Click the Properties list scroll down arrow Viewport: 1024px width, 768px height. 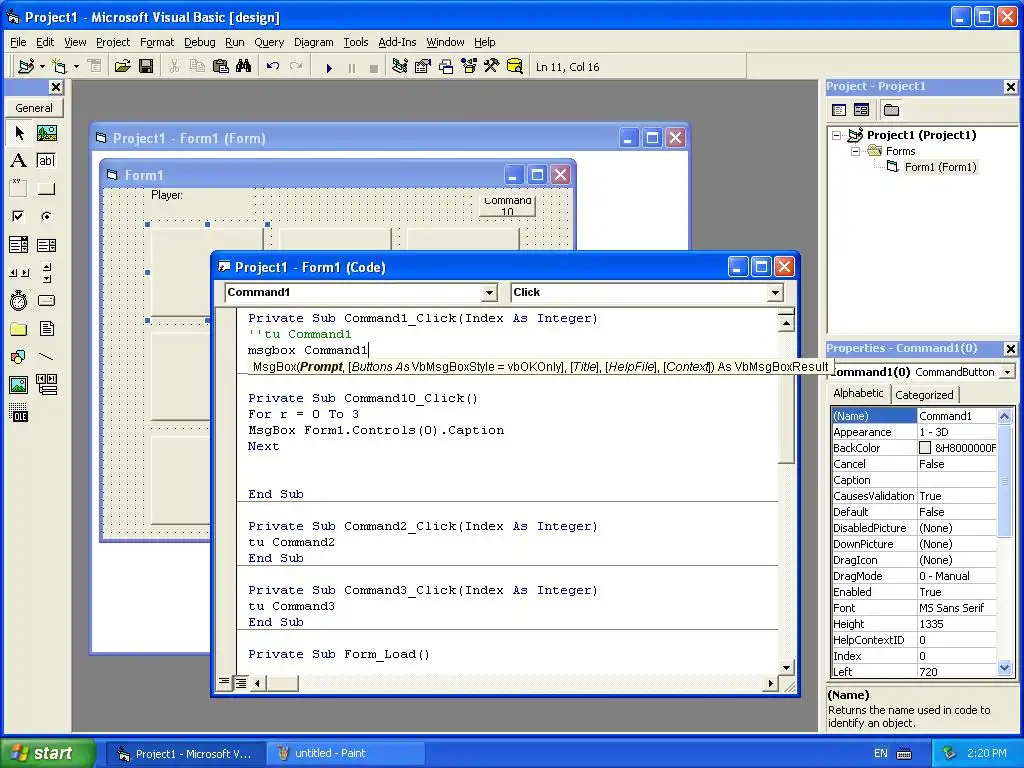click(1004, 667)
